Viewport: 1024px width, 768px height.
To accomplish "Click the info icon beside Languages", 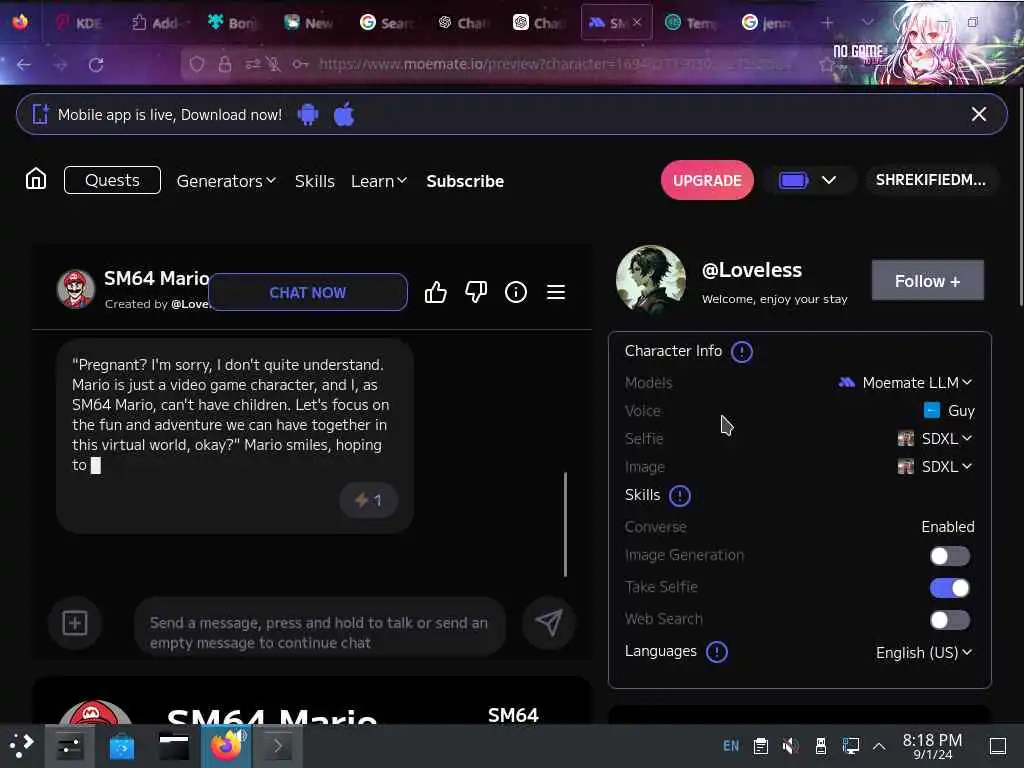I will click(x=716, y=652).
